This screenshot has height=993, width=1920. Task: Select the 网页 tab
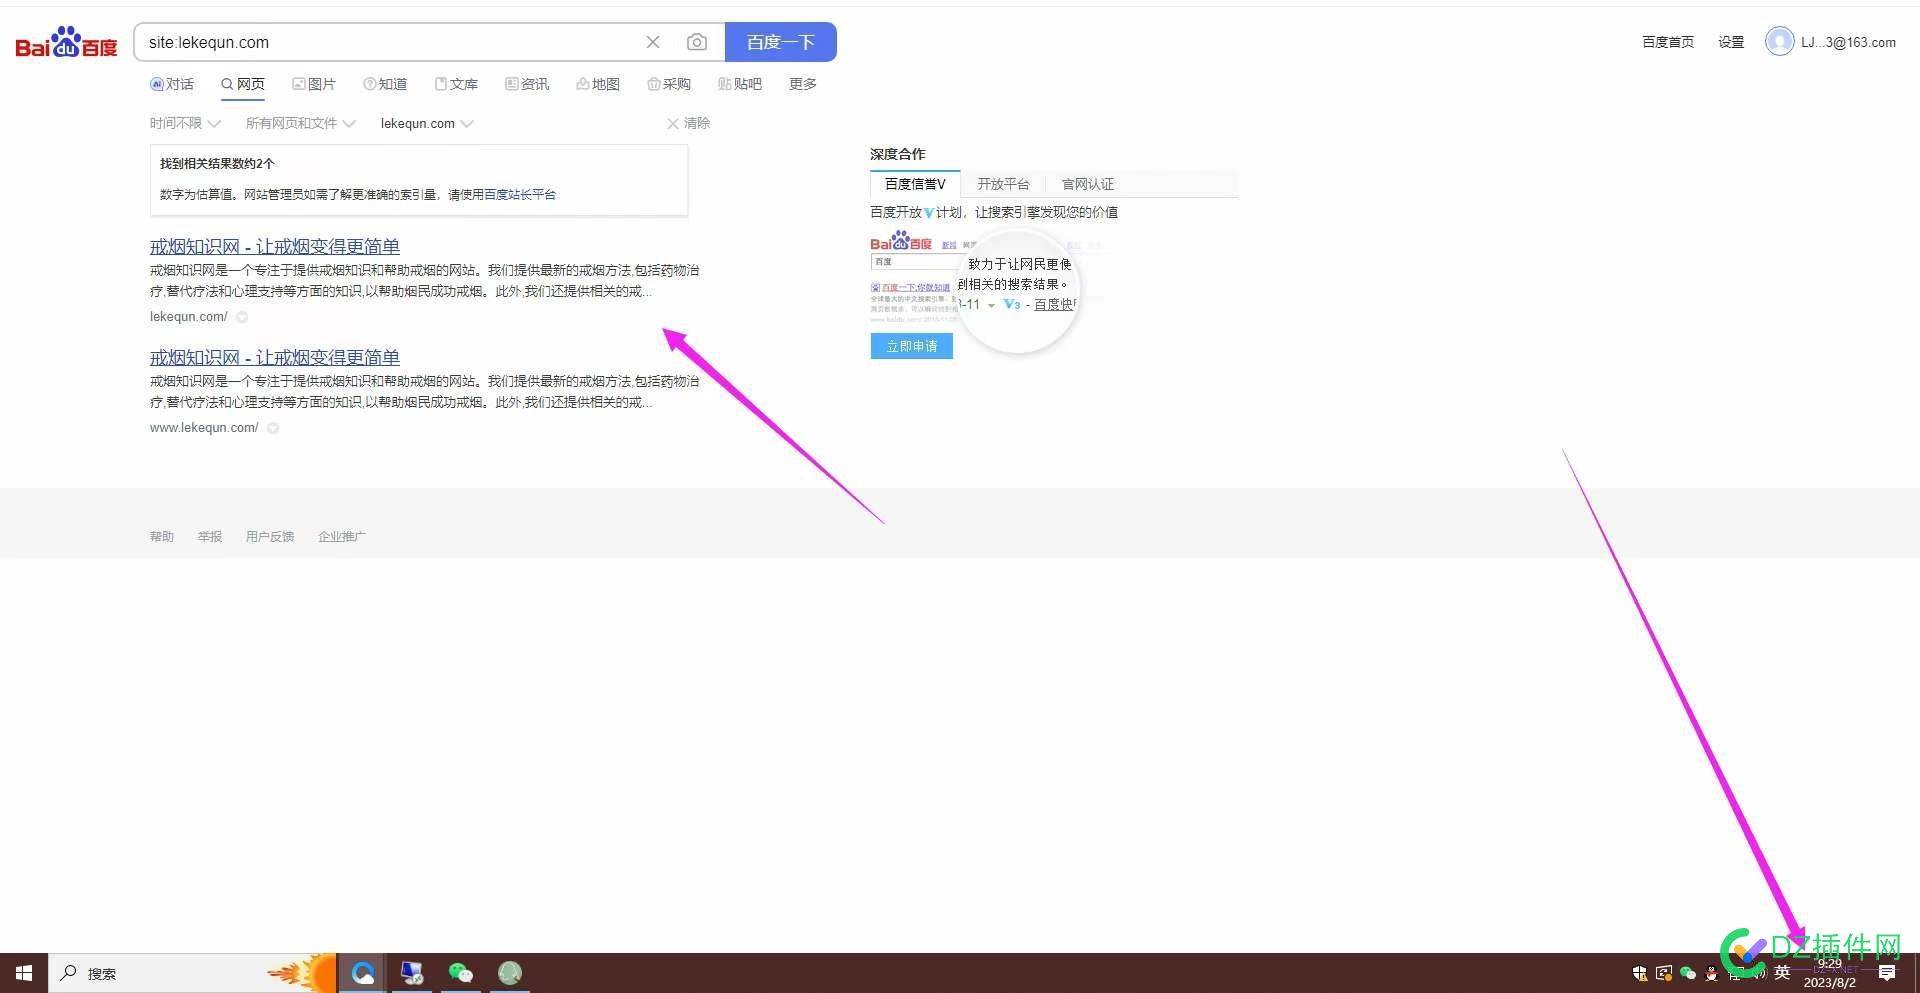tap(243, 84)
